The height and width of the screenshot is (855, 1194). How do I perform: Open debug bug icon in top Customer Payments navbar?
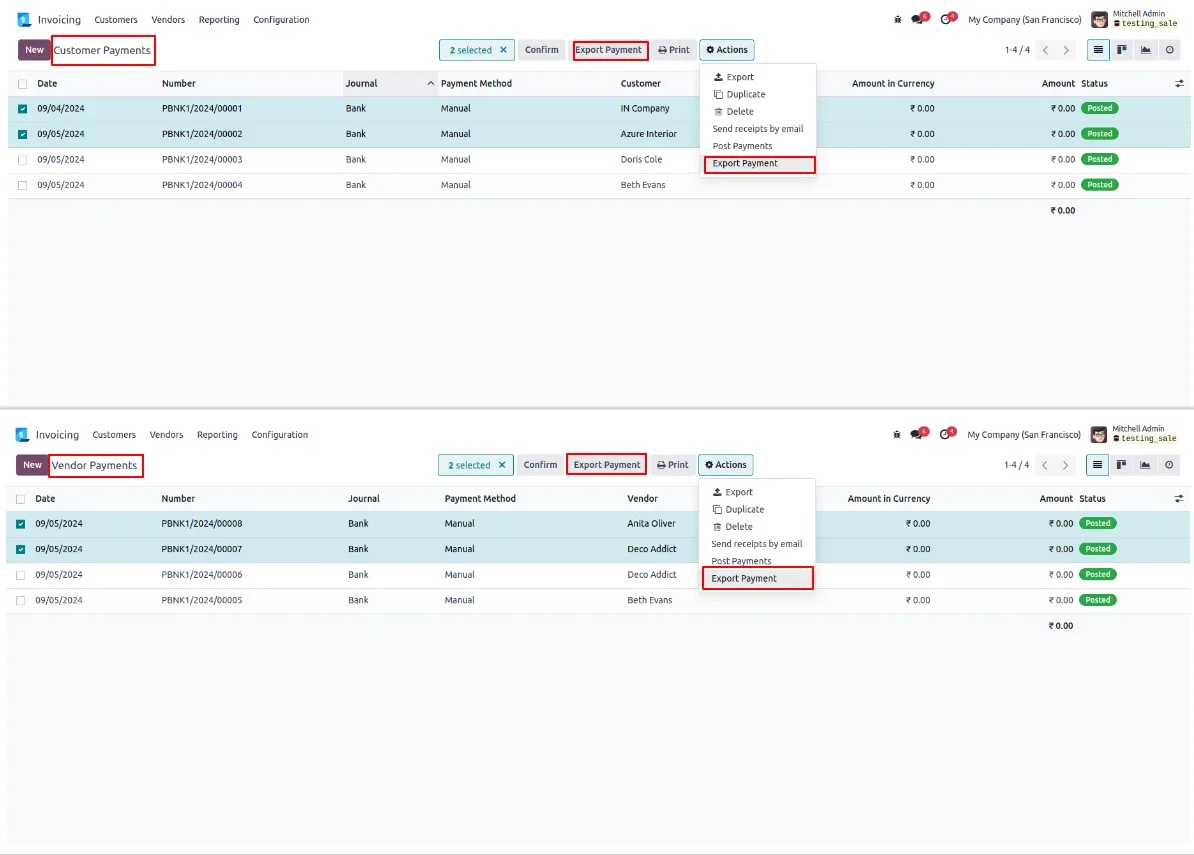[x=898, y=20]
